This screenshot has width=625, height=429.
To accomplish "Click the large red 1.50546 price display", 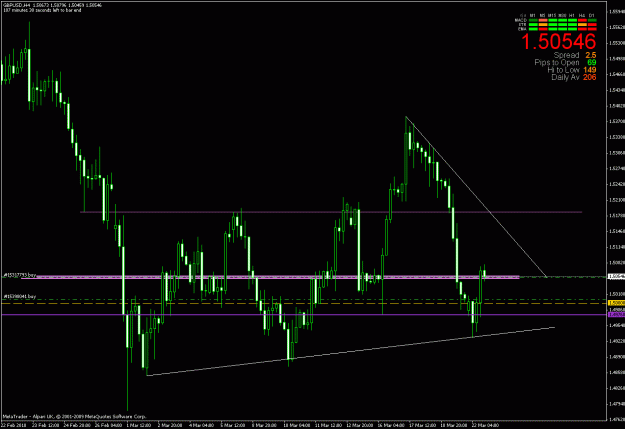I will point(558,42).
